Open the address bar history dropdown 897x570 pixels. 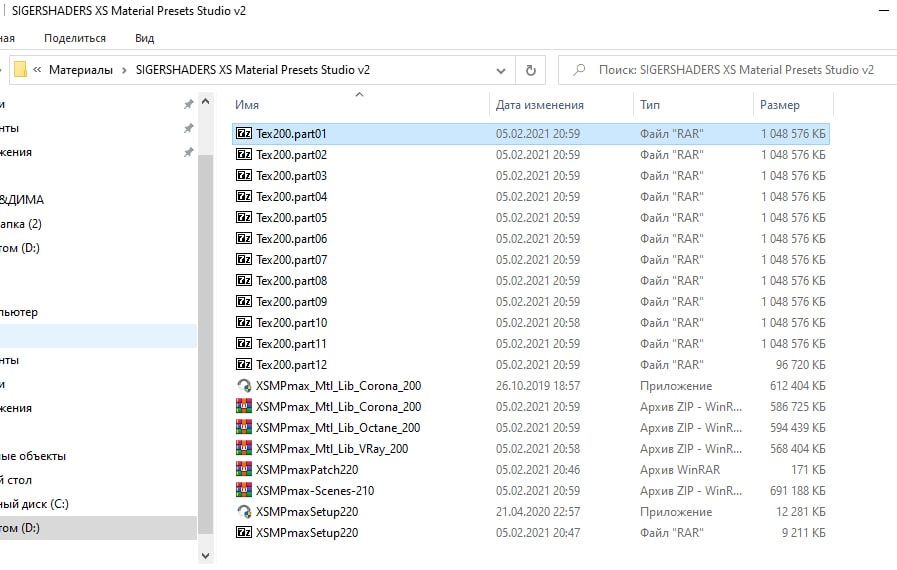point(501,70)
